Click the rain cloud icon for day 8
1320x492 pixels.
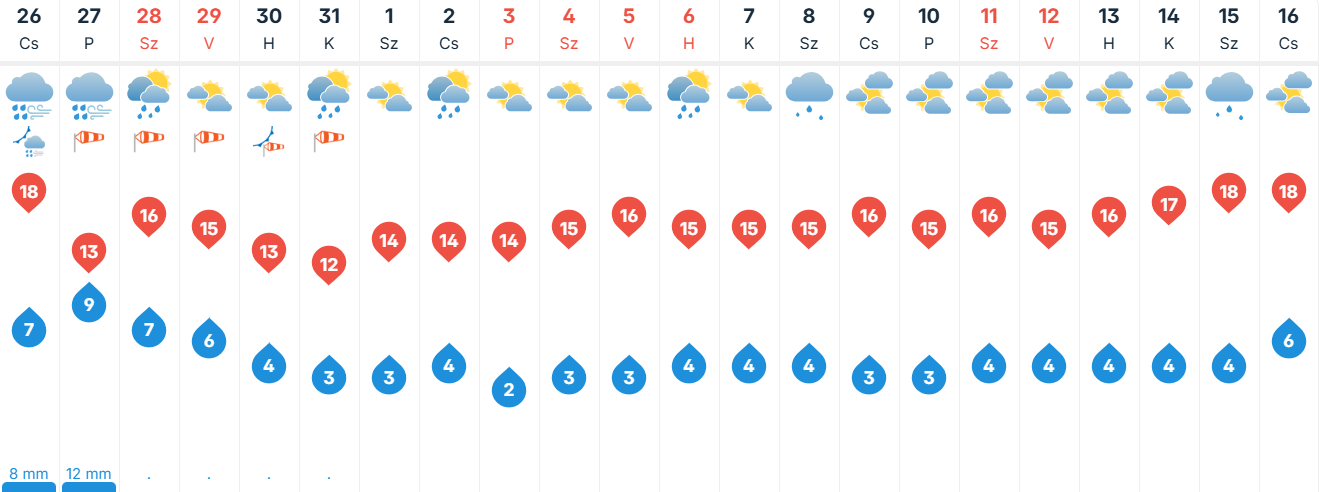click(x=809, y=94)
